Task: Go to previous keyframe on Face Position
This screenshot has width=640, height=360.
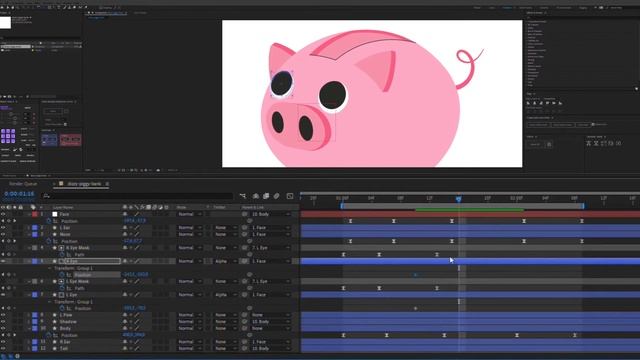Action: [3, 221]
